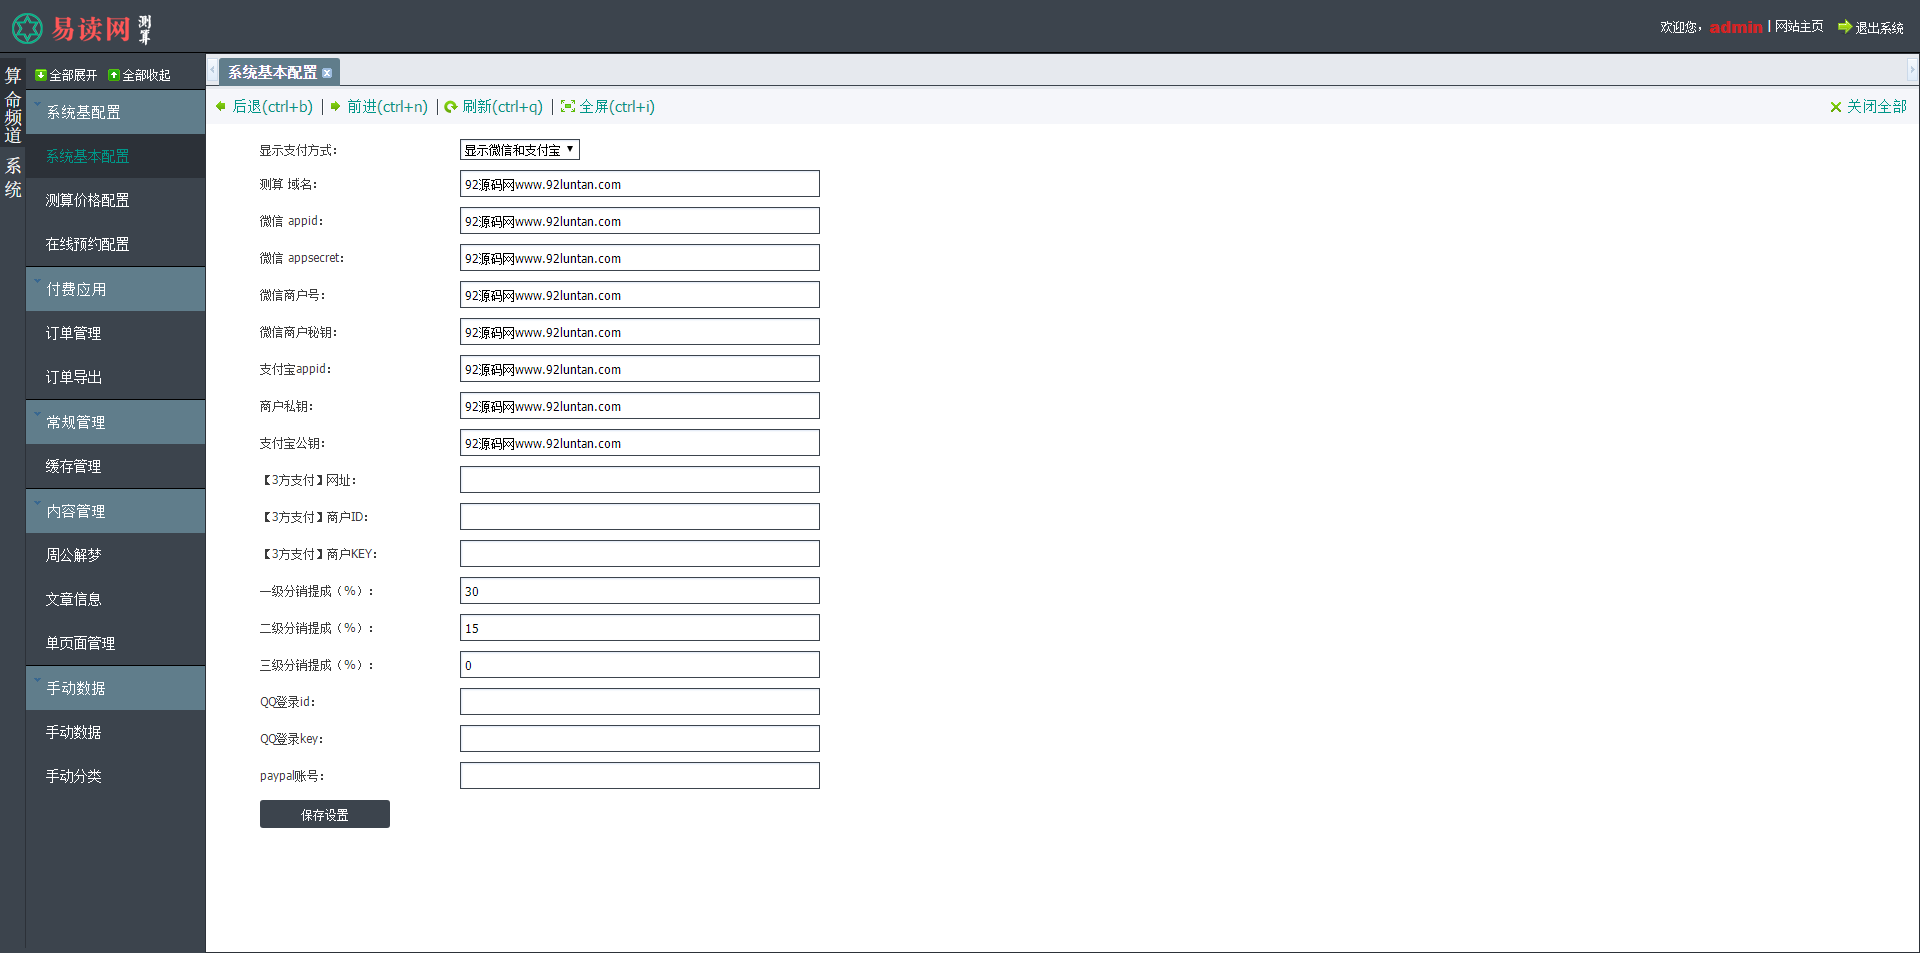The height and width of the screenshot is (953, 1920).
Task: Open 订单管理 in the sidebar
Action: [73, 333]
